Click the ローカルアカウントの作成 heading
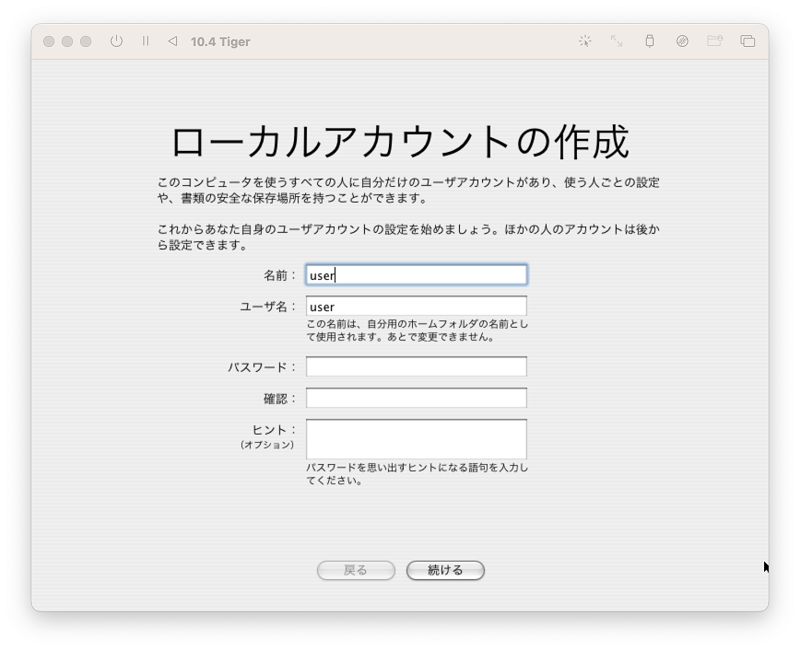 [400, 141]
